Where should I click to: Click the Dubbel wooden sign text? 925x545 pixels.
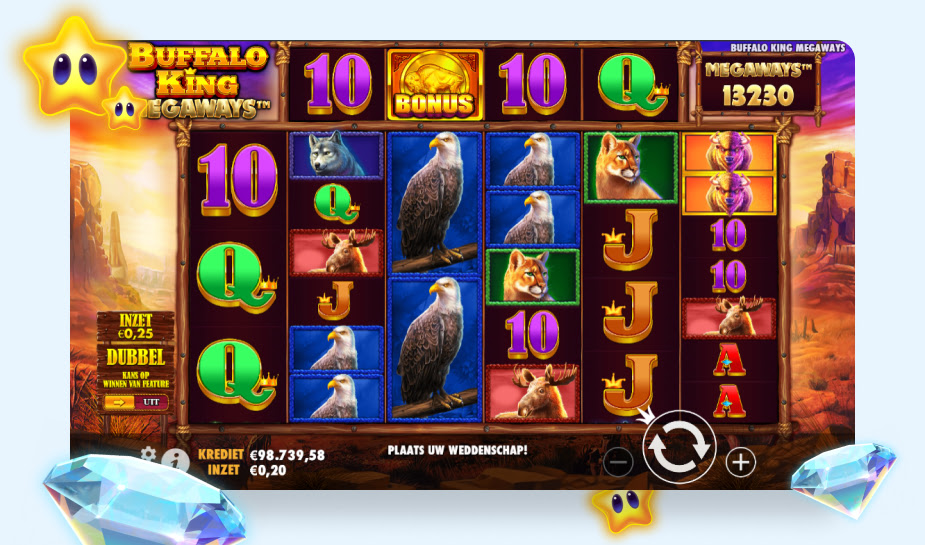pos(136,357)
